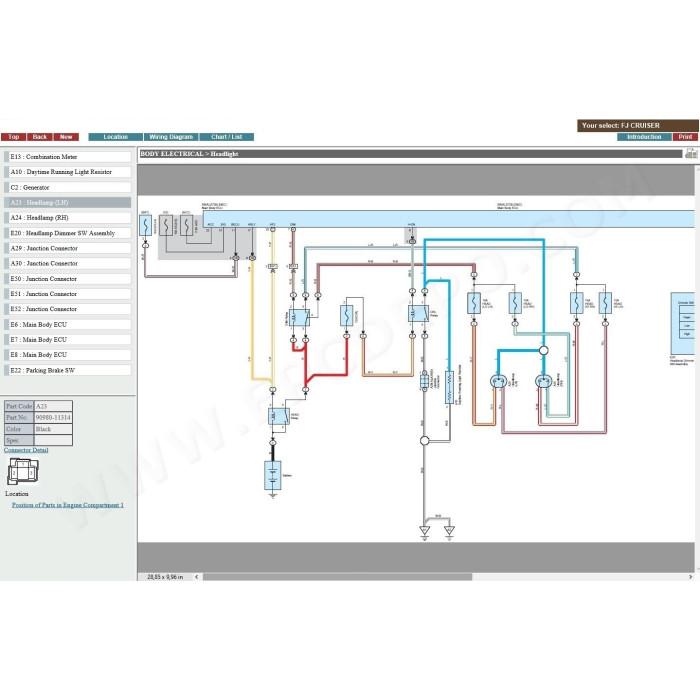Click the Color value Black cell
The width and height of the screenshot is (700, 700).
coord(53,429)
